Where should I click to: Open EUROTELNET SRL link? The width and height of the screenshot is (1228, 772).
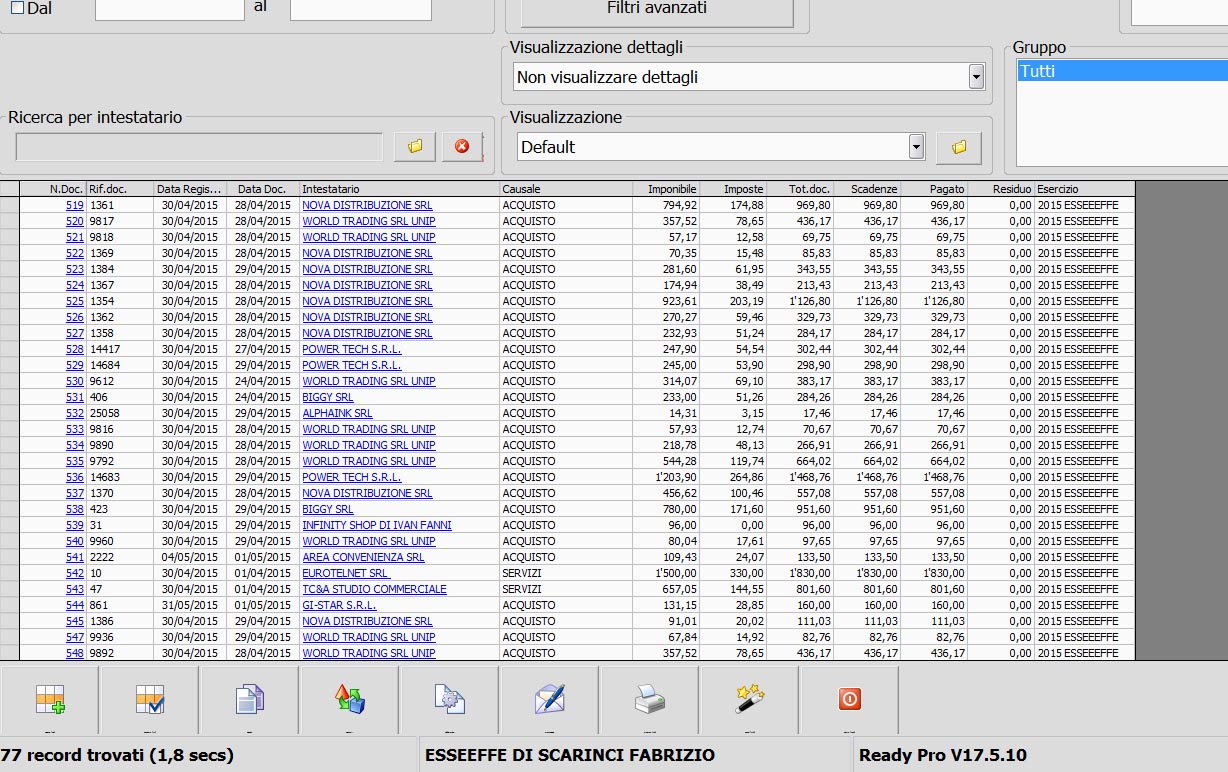coord(346,573)
